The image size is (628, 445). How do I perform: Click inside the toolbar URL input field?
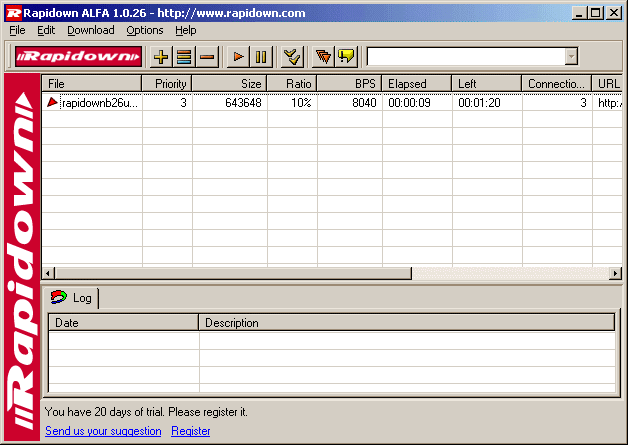pos(466,56)
